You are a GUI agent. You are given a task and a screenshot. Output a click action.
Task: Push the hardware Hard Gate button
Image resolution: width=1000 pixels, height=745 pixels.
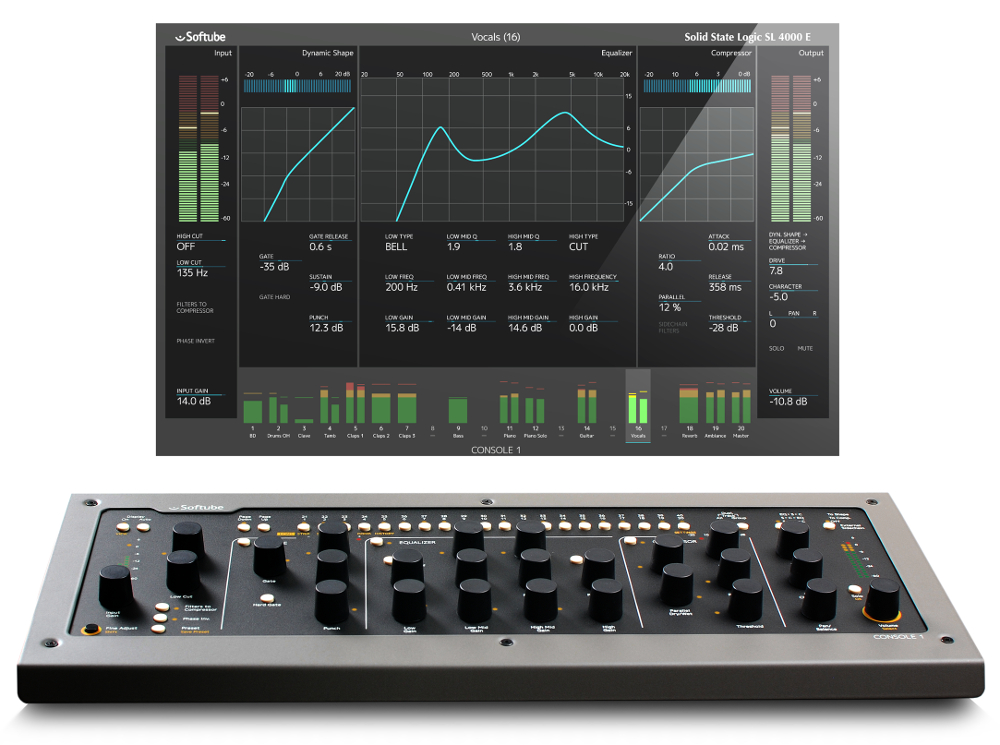[x=267, y=599]
